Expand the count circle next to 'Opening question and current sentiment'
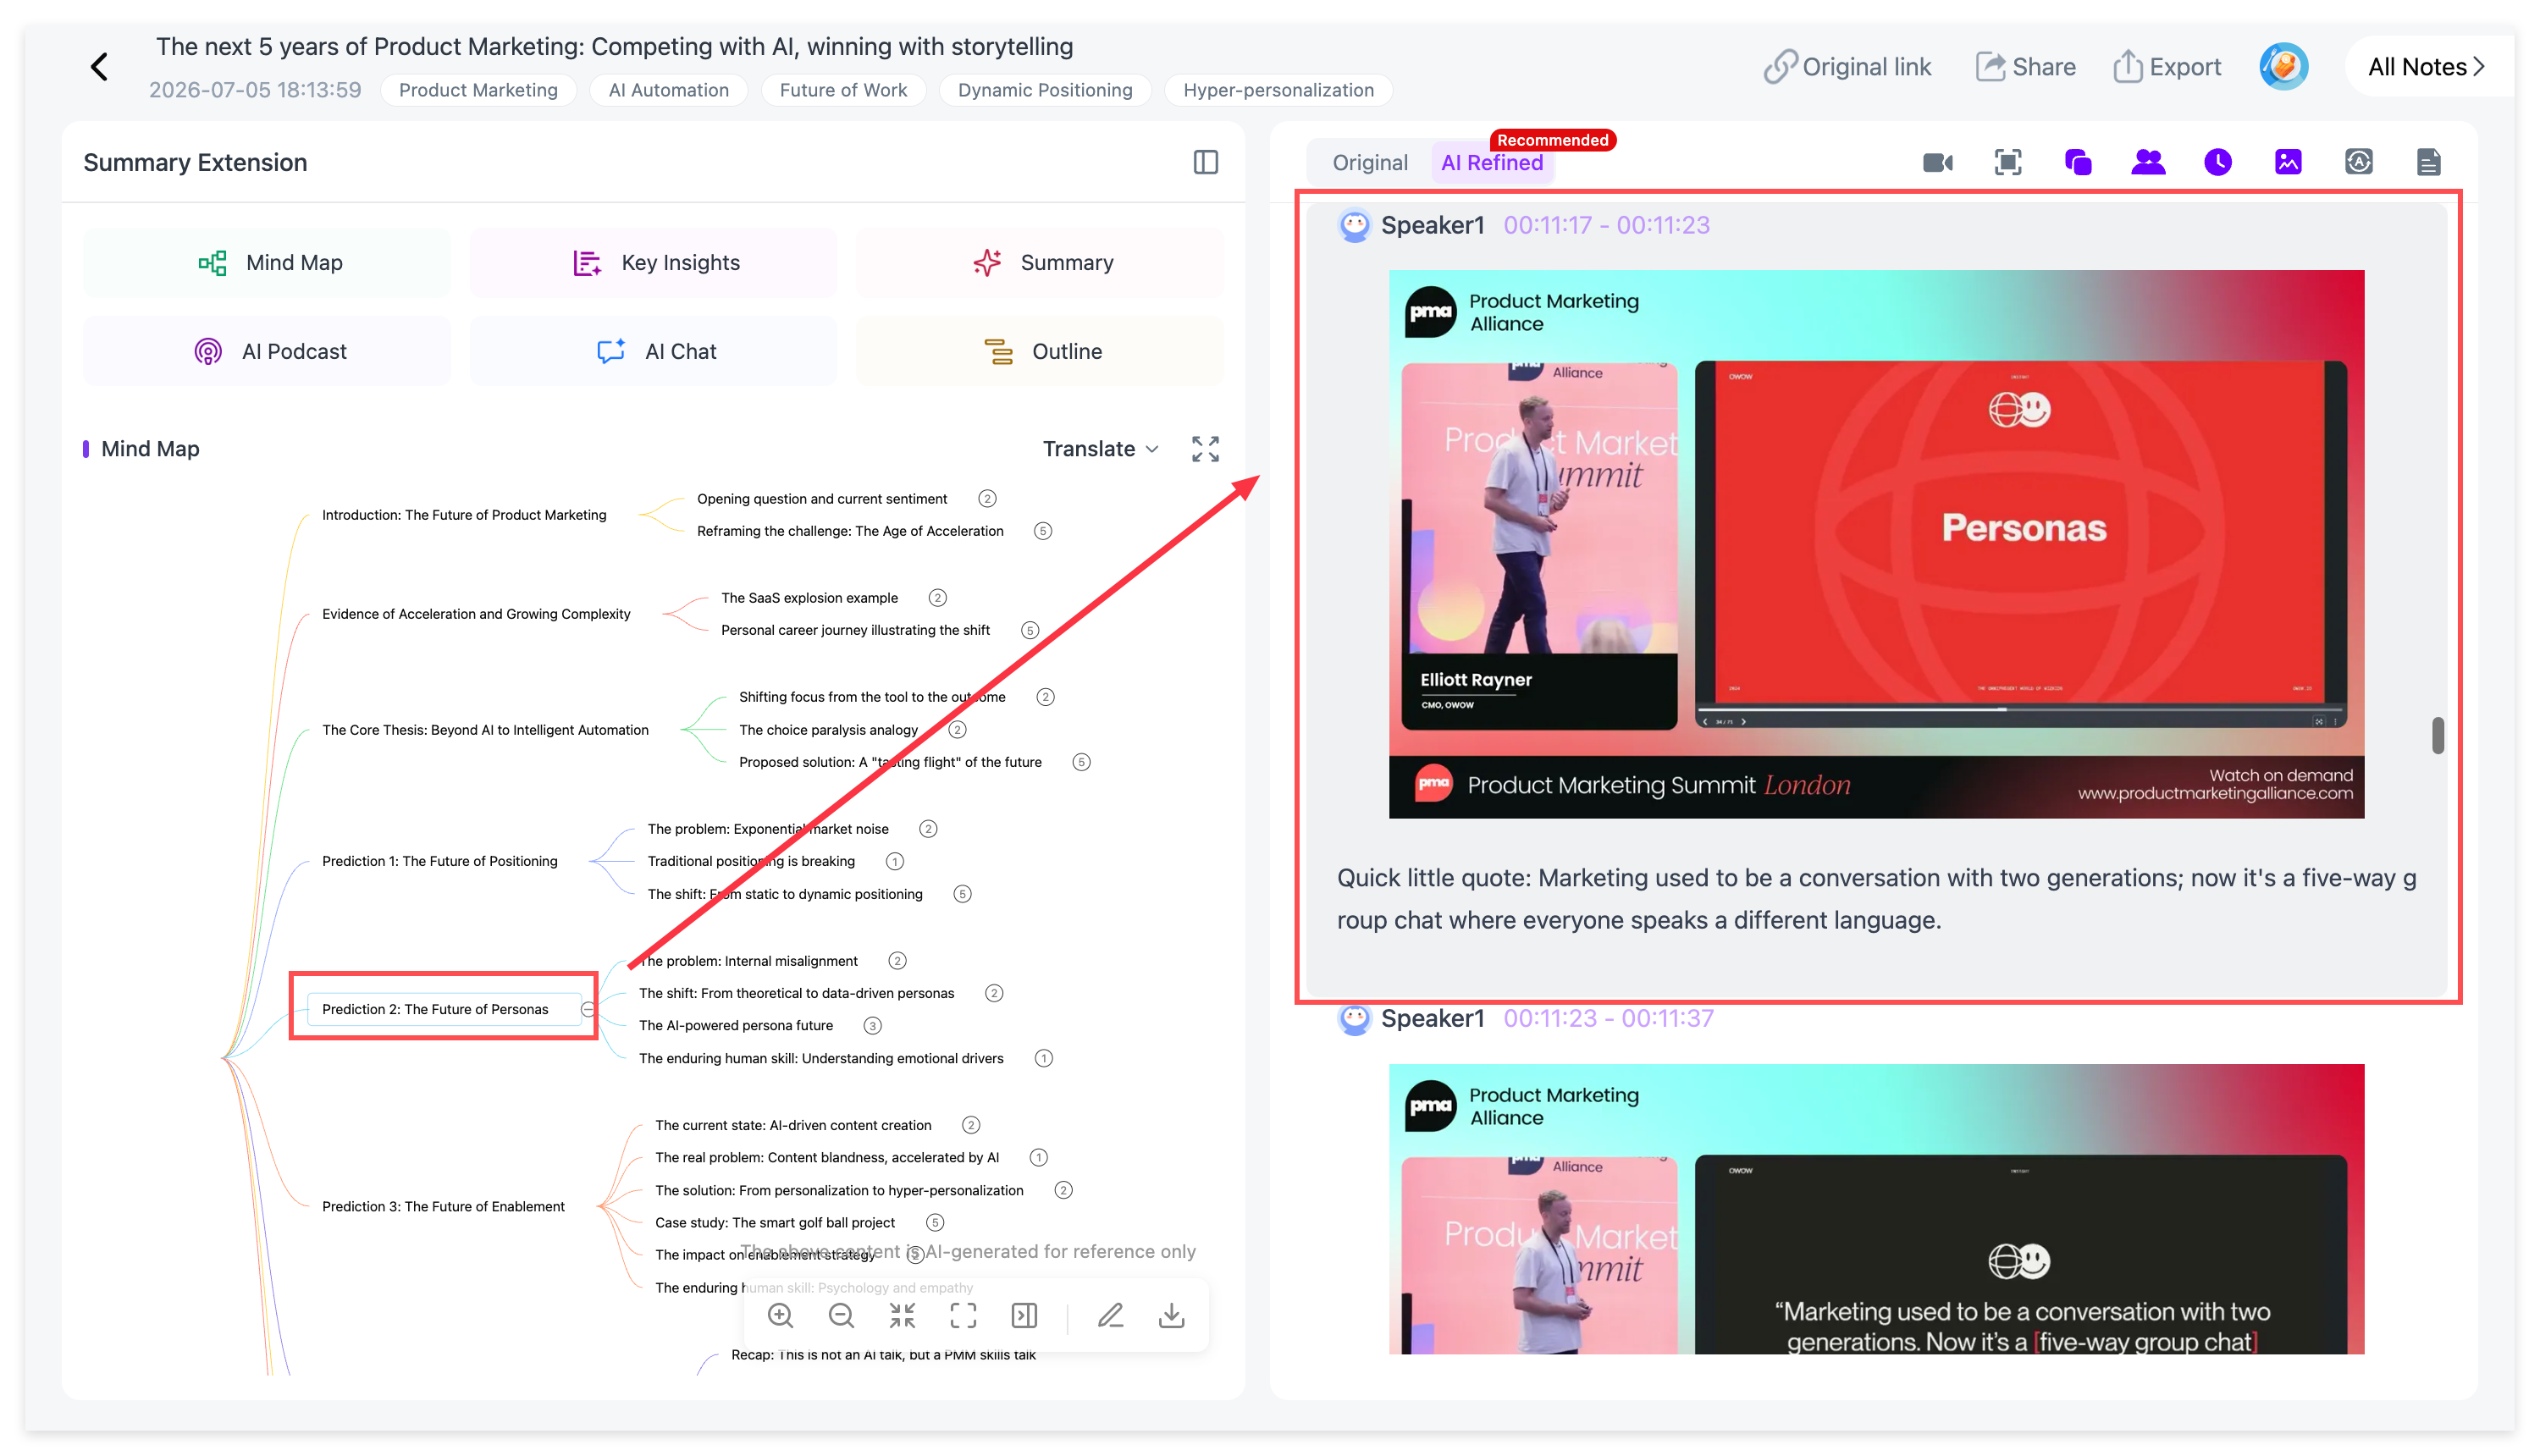 point(987,499)
